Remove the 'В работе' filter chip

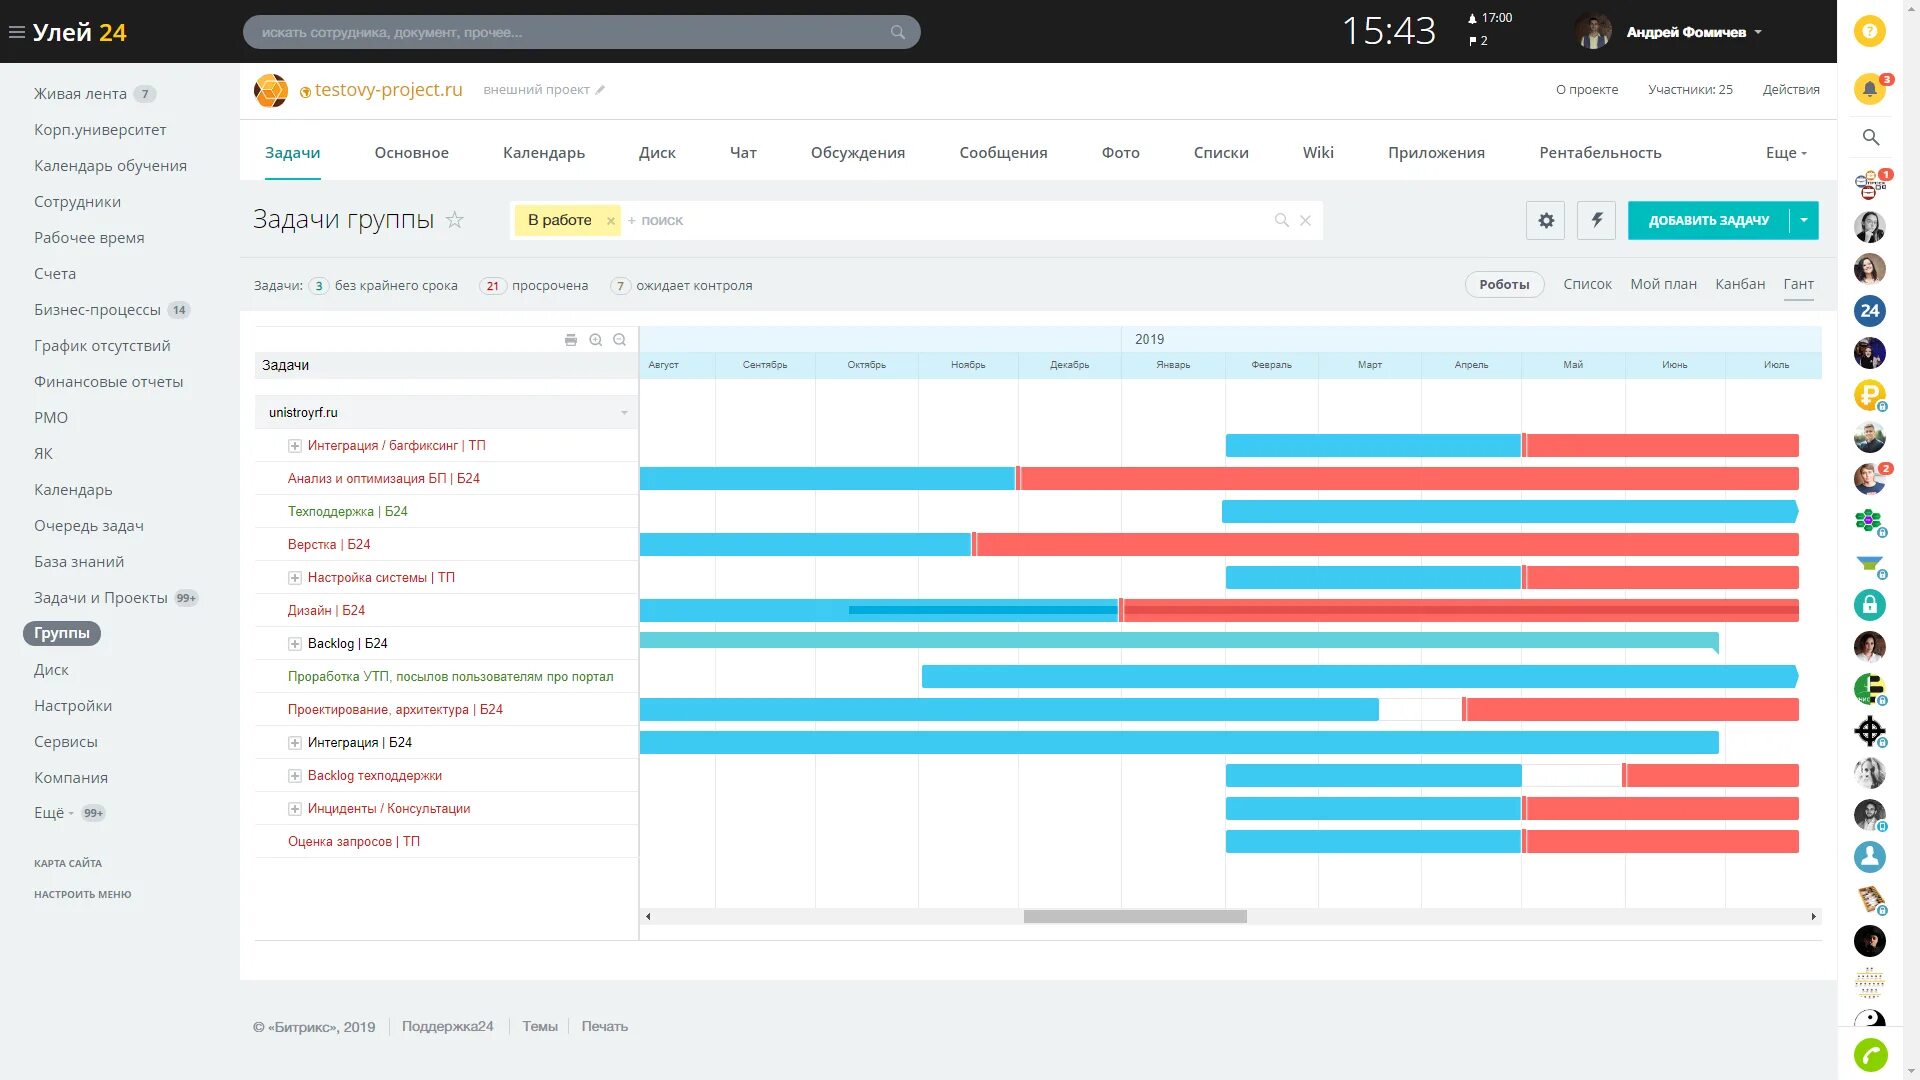coord(611,221)
